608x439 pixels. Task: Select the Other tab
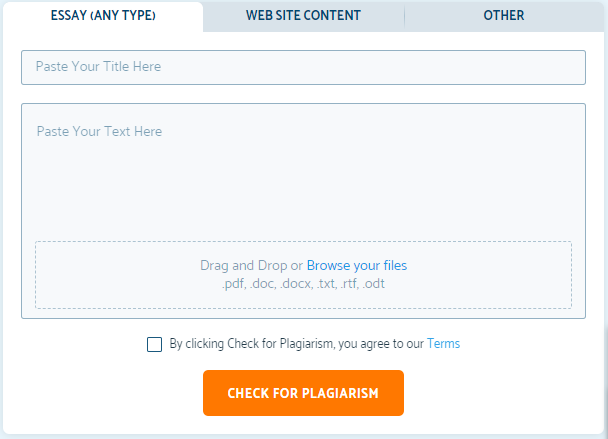pos(504,16)
